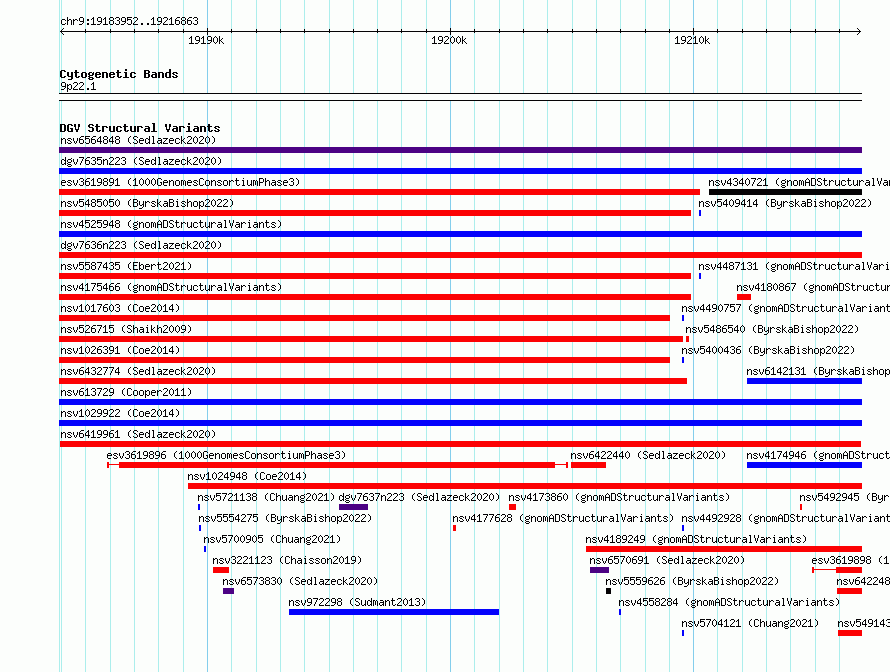Screen dimensions: 890x672
Task: Click the nsv1026391 (Coe2014) label
Action: 120,350
